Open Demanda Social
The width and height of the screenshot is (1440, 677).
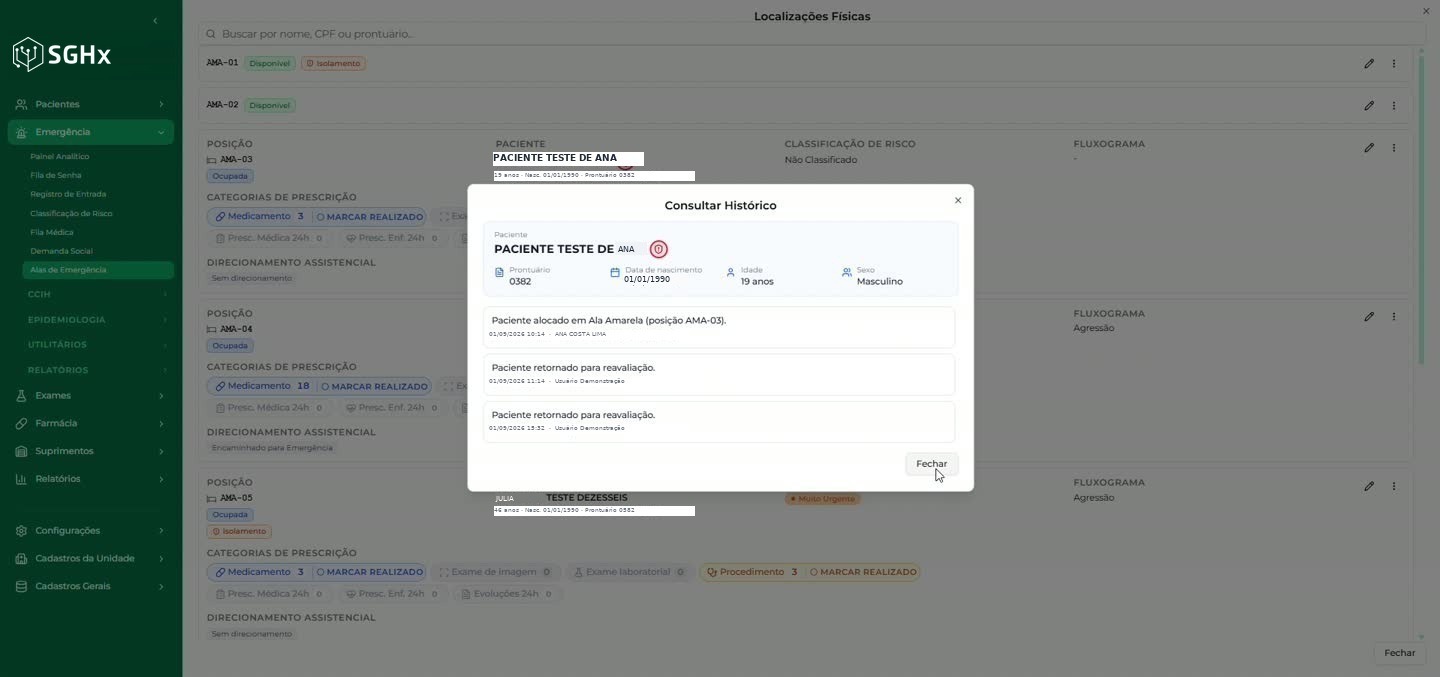pos(61,251)
